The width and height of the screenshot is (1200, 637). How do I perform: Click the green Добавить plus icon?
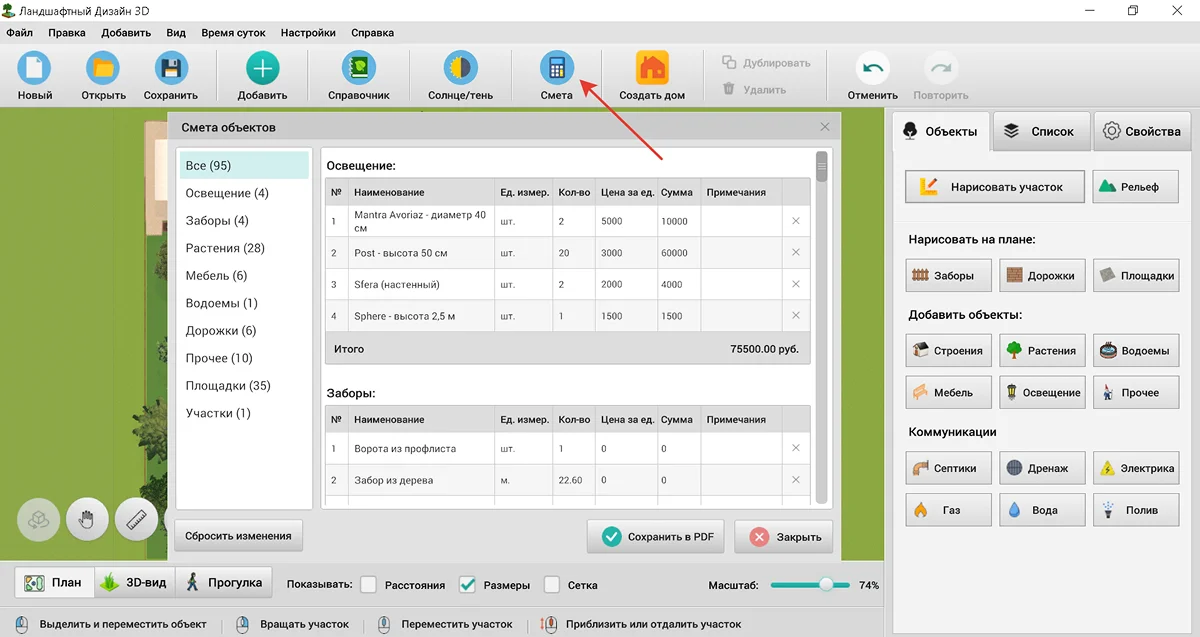pos(262,70)
